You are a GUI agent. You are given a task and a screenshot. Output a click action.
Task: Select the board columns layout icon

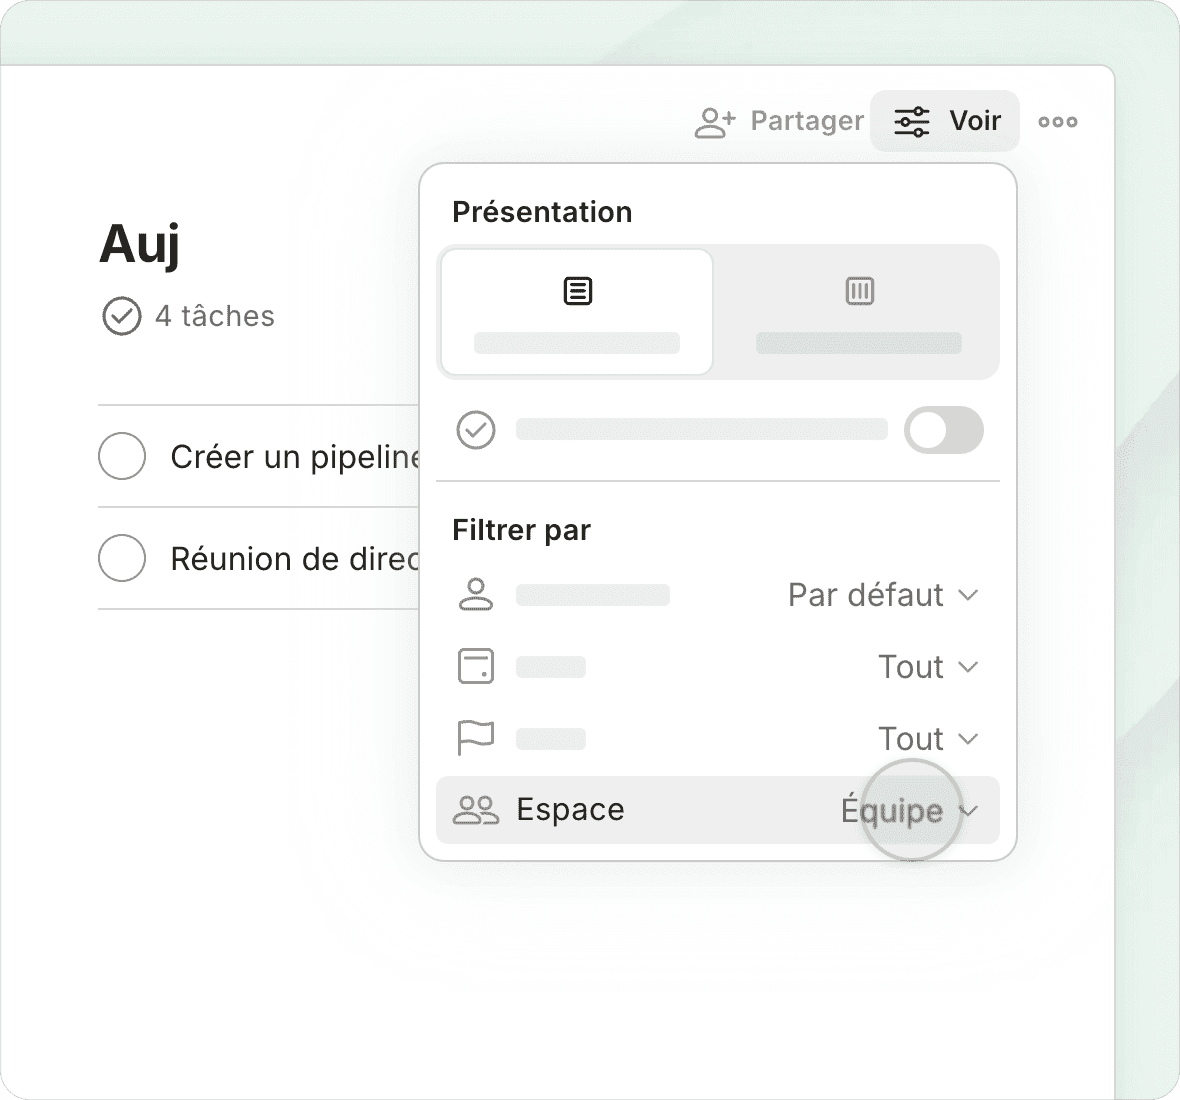859,291
